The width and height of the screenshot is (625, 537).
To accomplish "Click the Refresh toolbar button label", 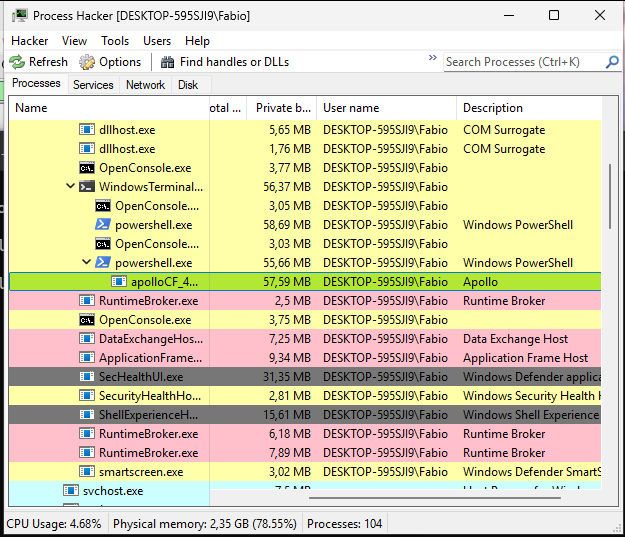I will tap(48, 62).
